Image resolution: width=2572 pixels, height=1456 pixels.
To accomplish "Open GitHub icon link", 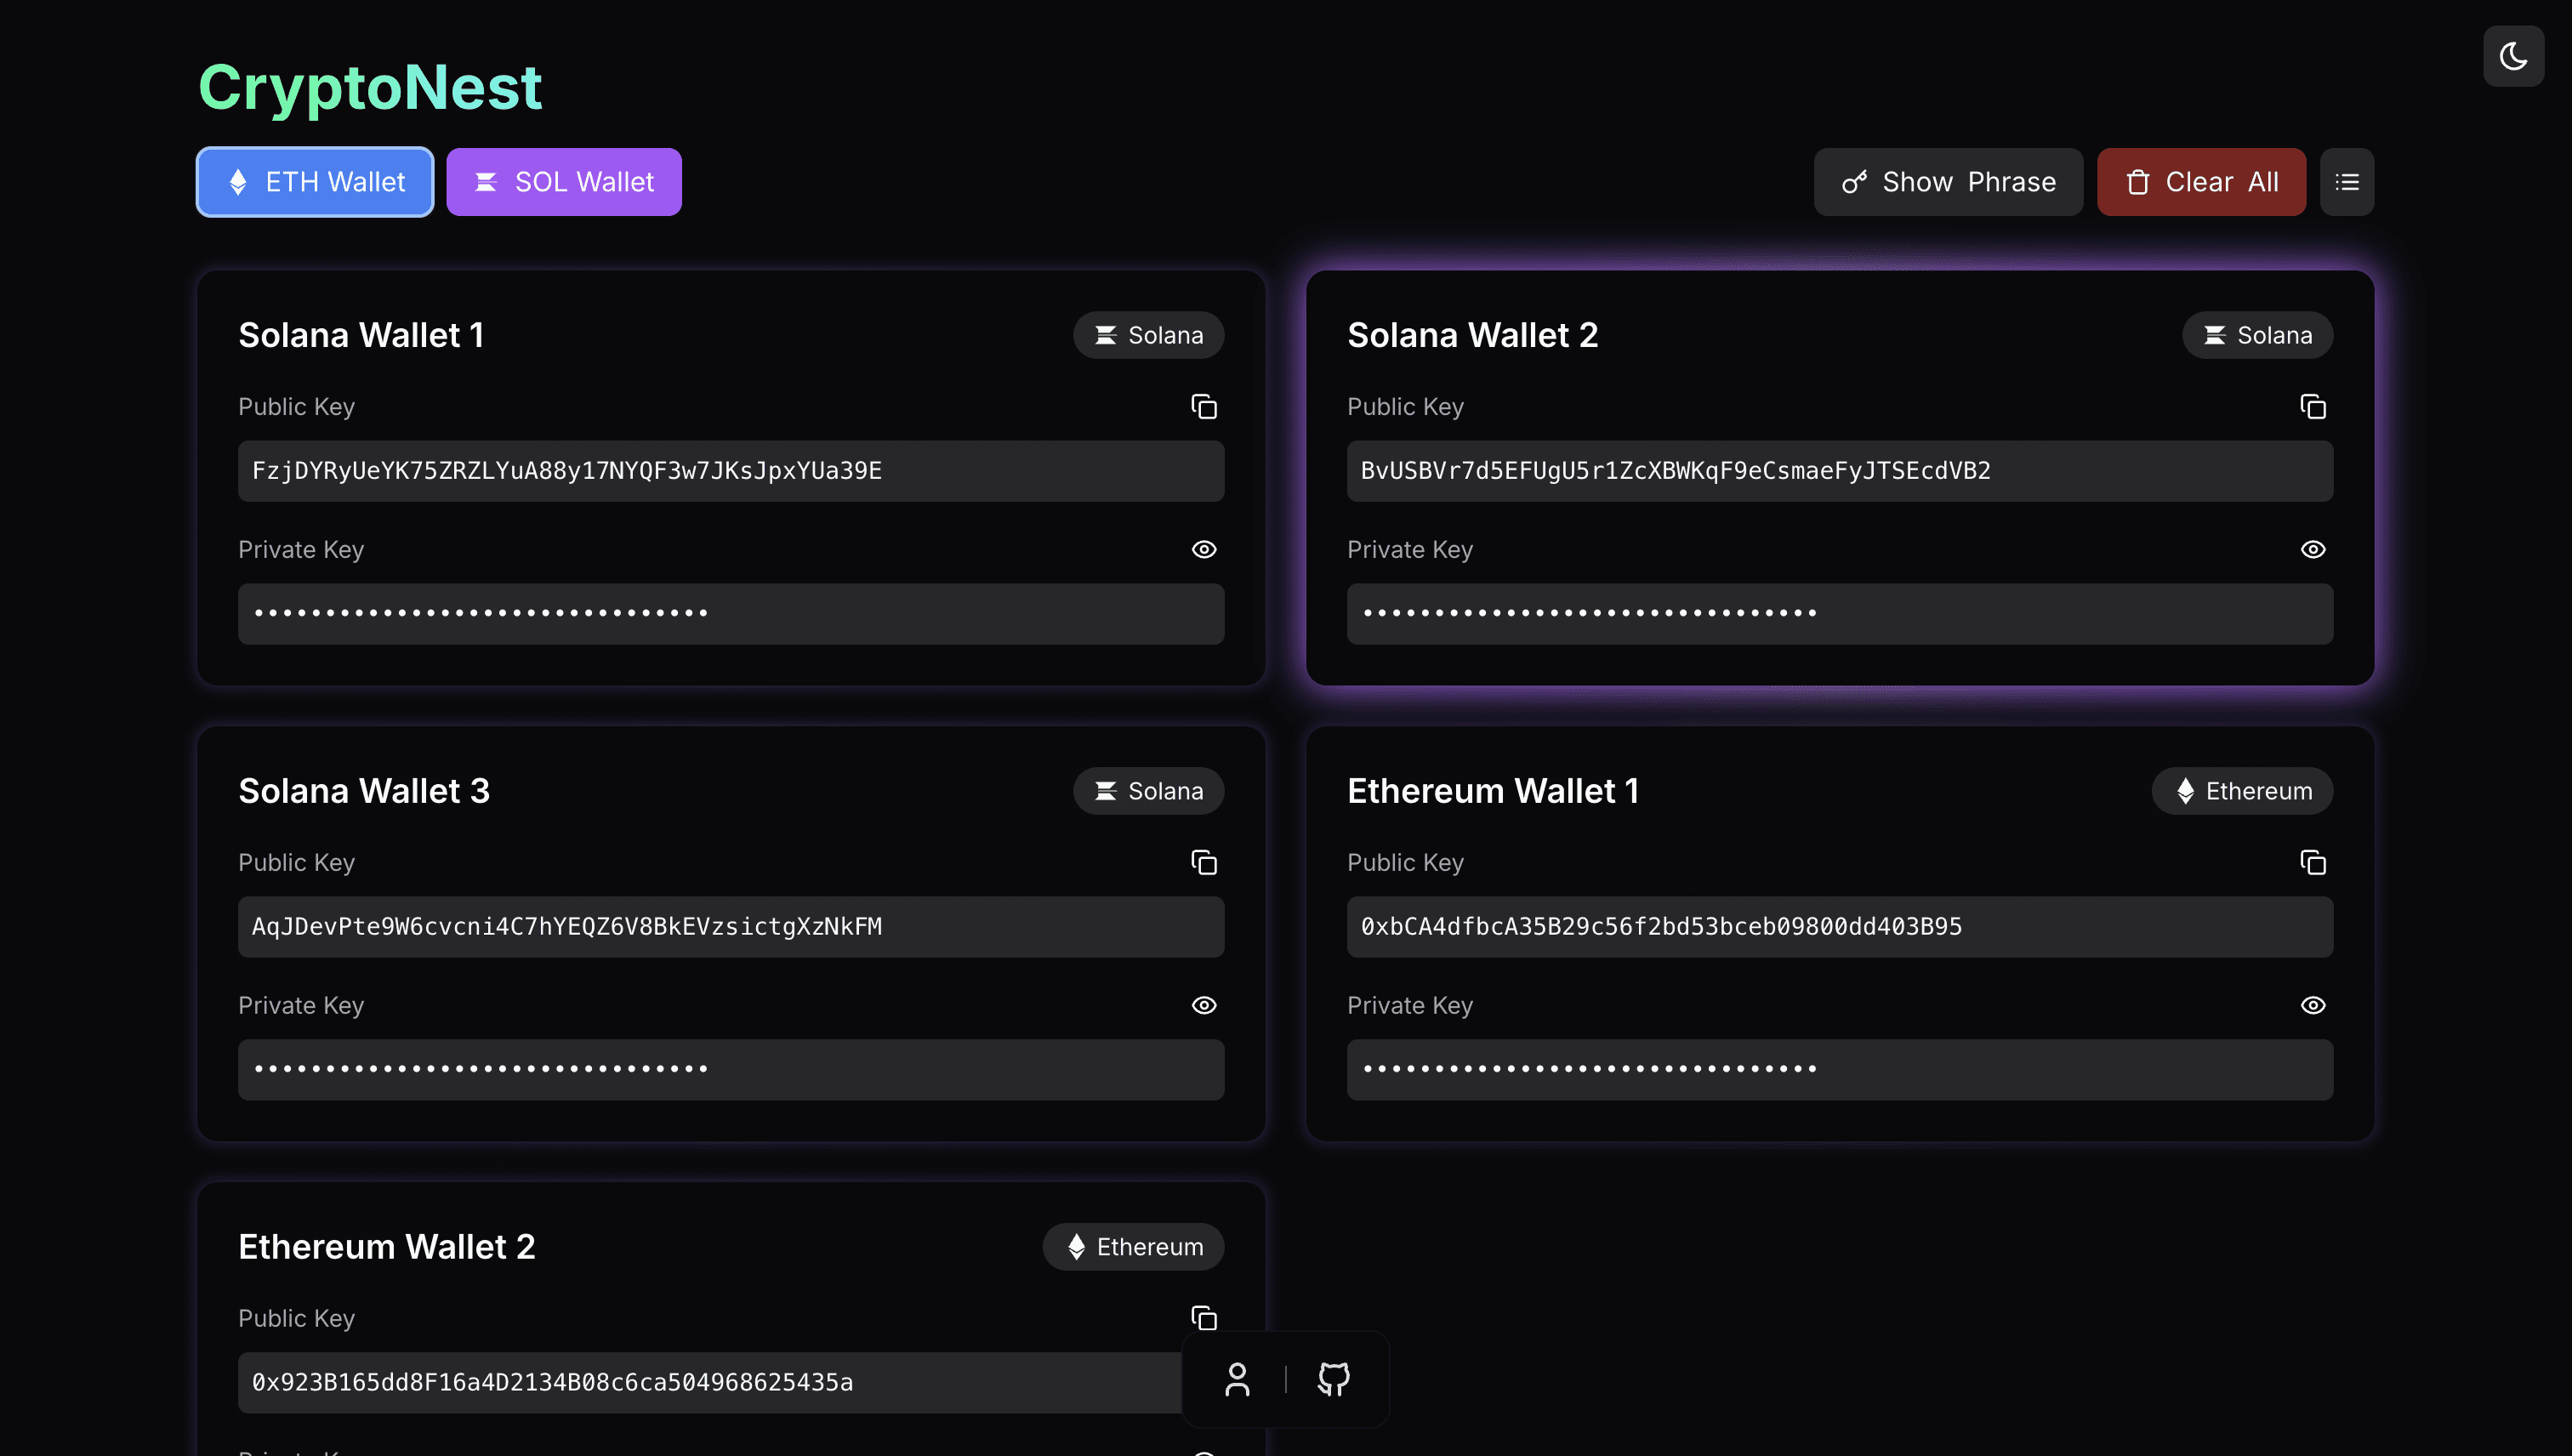I will [1333, 1379].
